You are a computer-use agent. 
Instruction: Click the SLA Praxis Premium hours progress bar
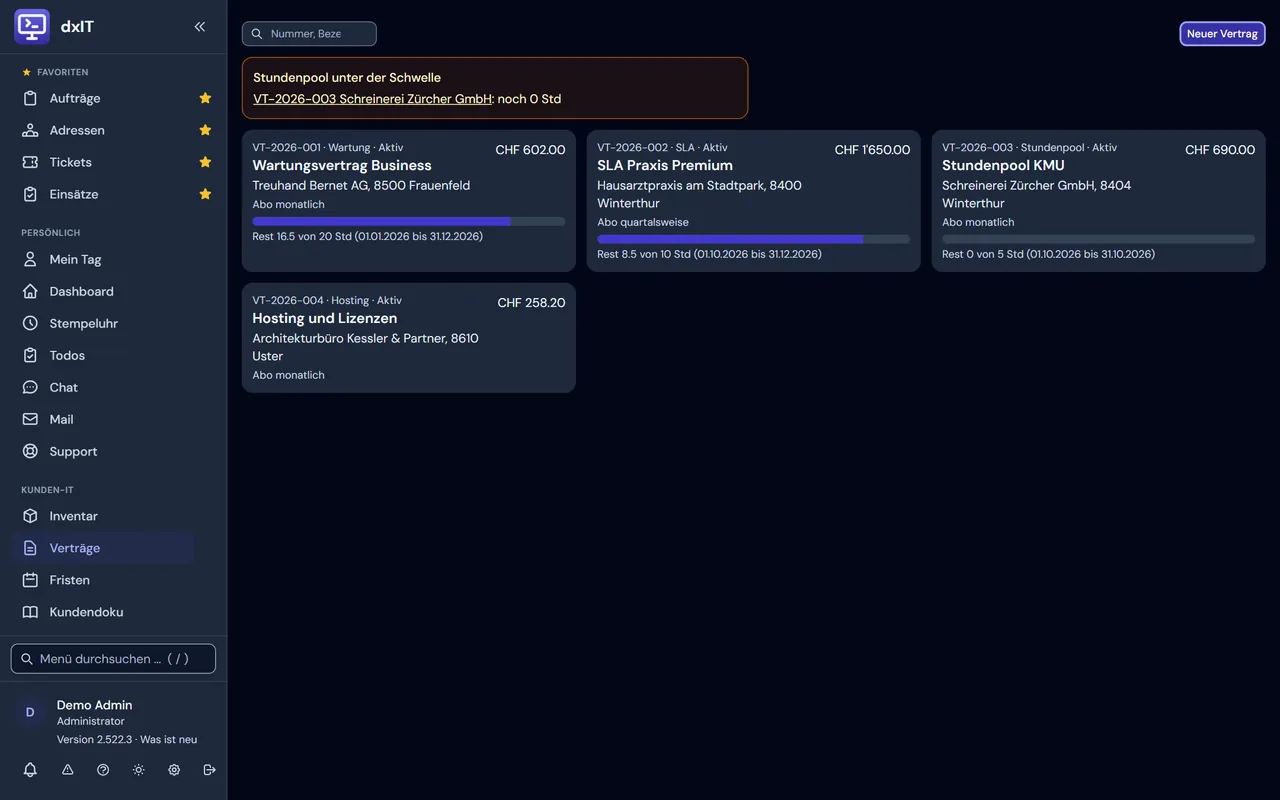pyautogui.click(x=753, y=239)
